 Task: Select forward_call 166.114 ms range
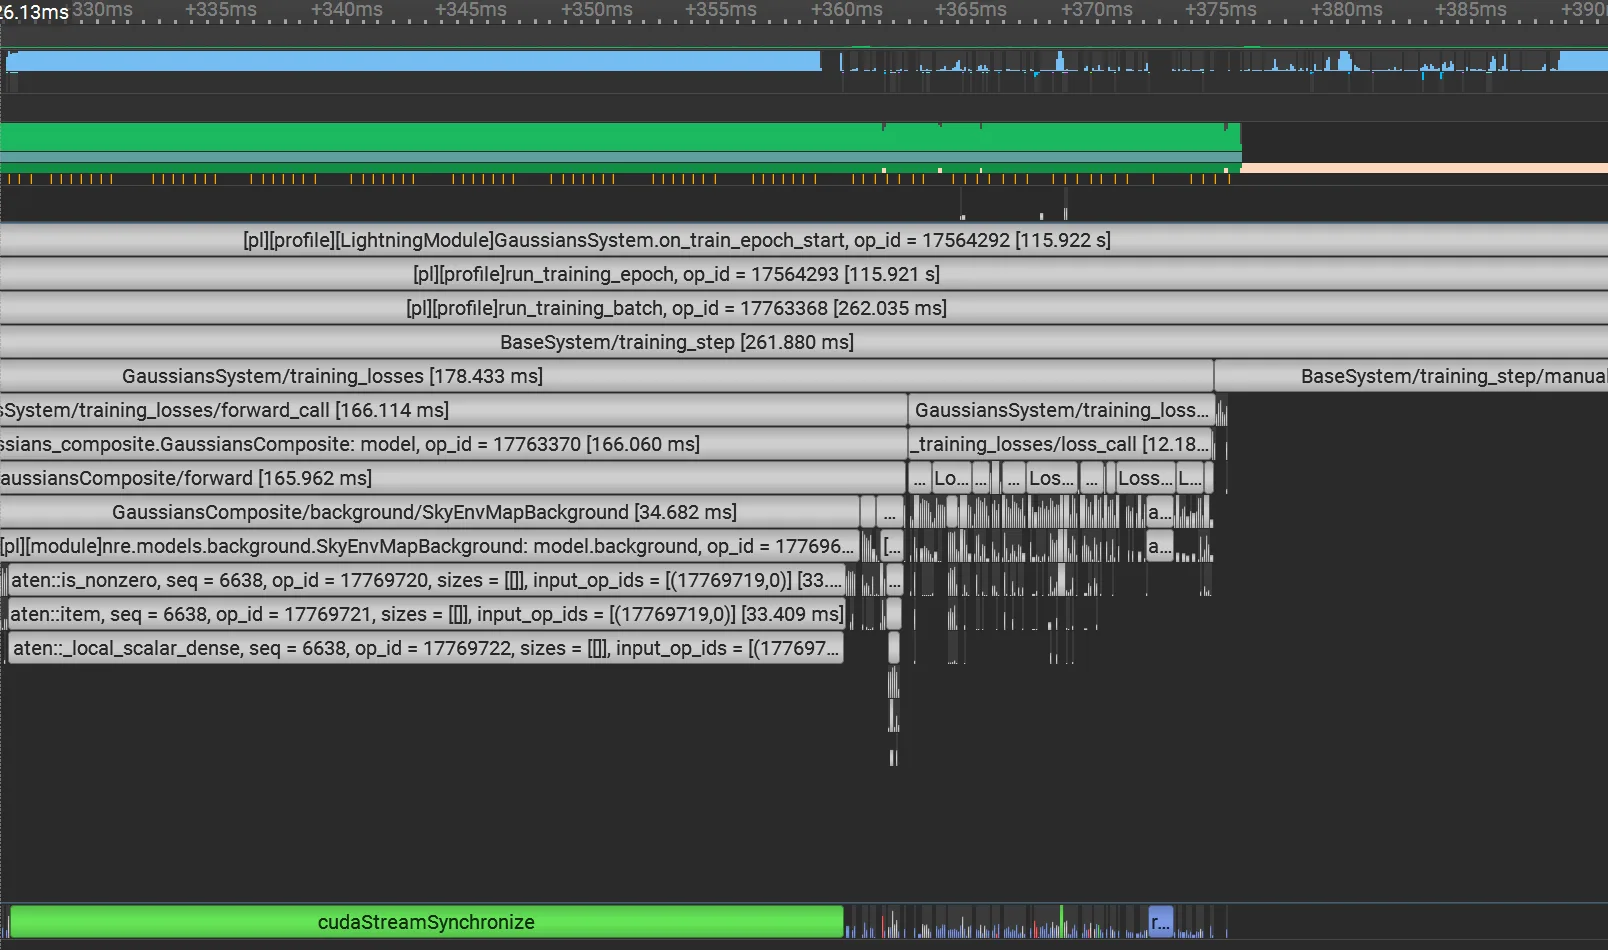(453, 410)
